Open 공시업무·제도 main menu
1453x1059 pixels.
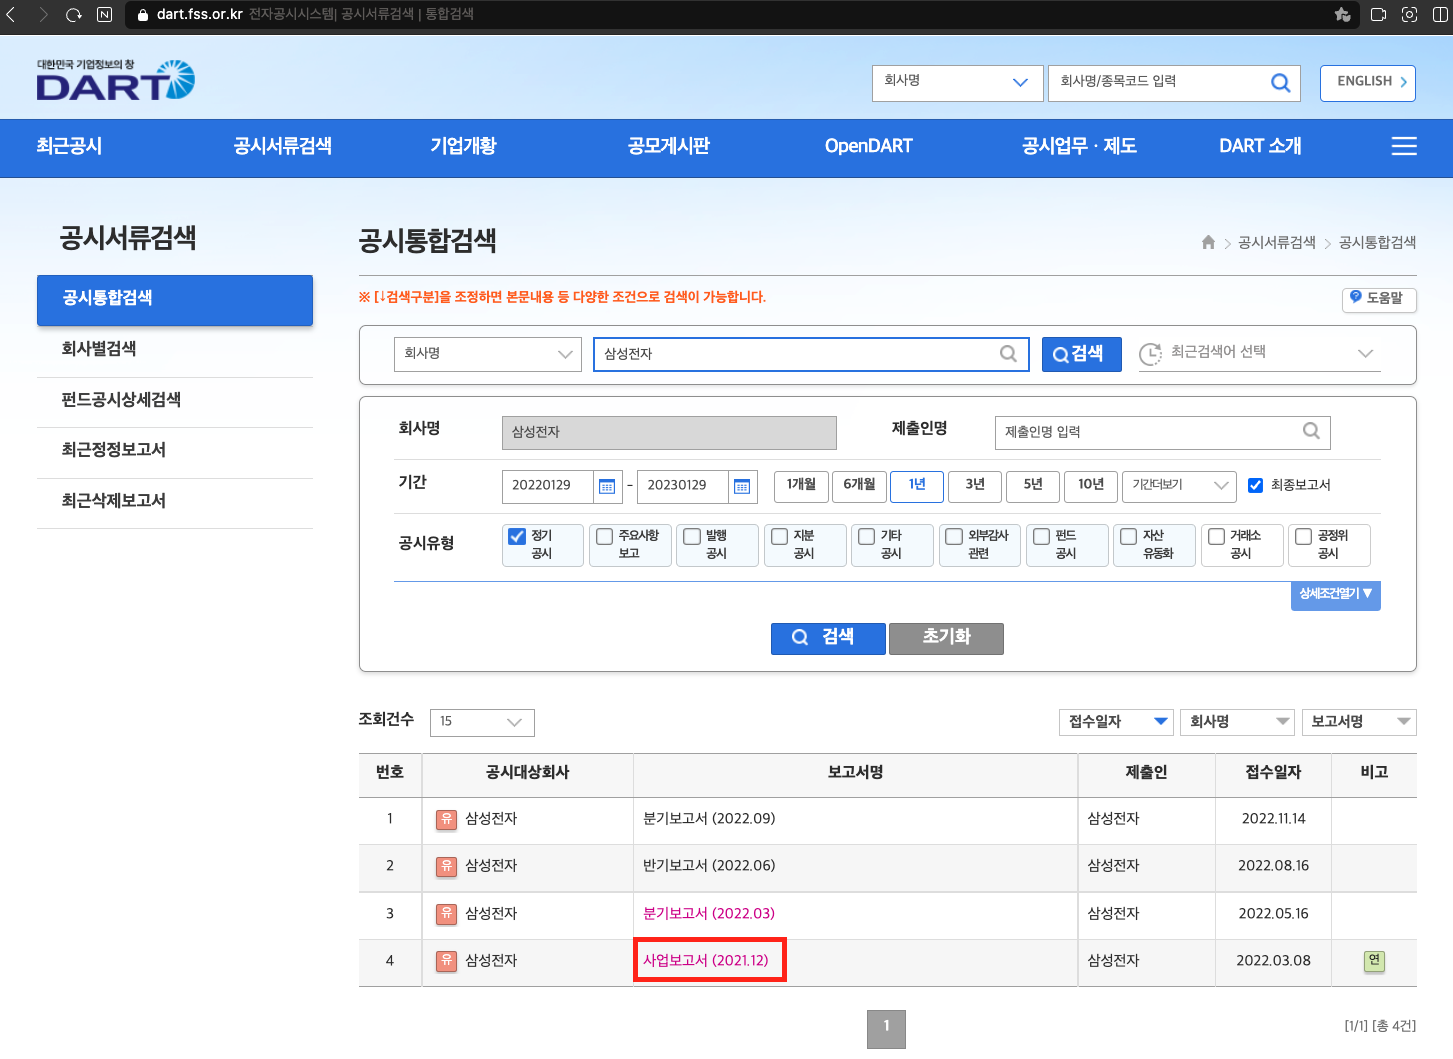coord(1079,146)
